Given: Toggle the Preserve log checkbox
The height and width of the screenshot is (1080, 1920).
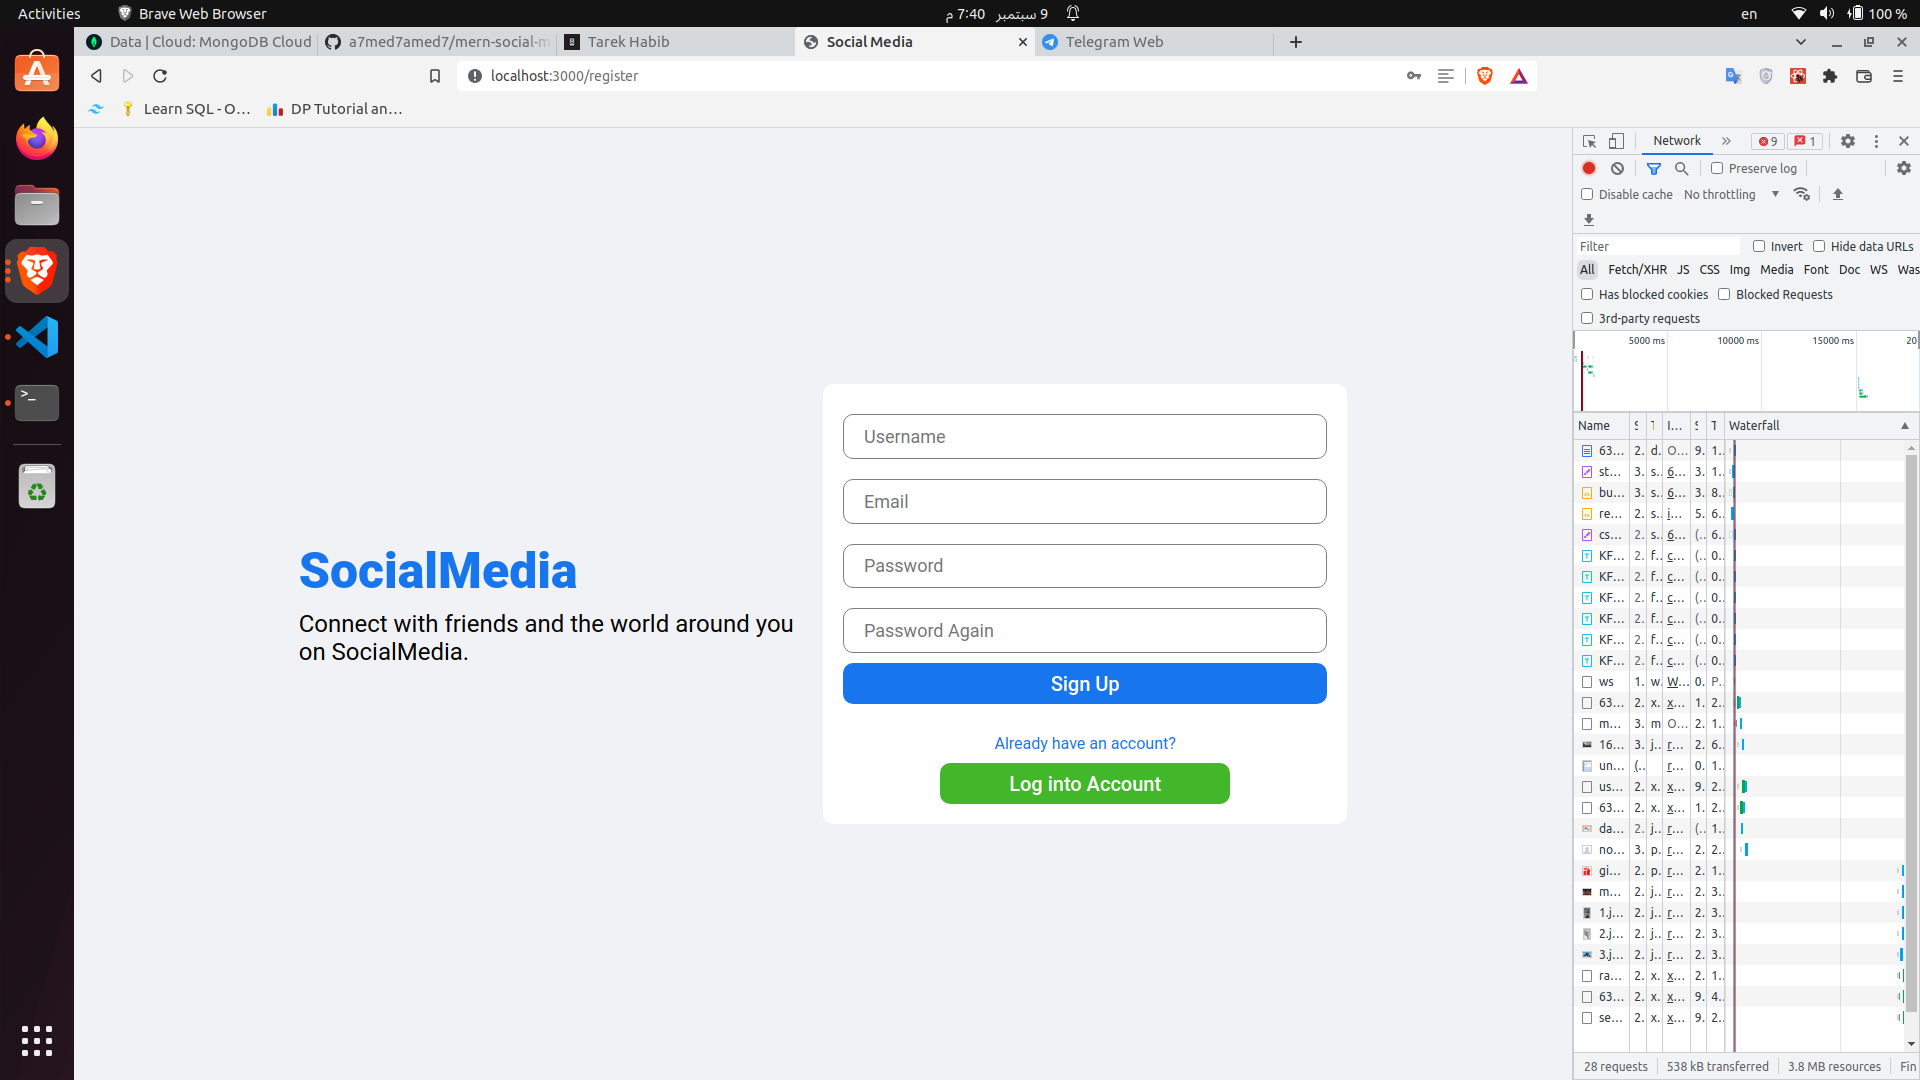Looking at the screenshot, I should coord(1714,167).
